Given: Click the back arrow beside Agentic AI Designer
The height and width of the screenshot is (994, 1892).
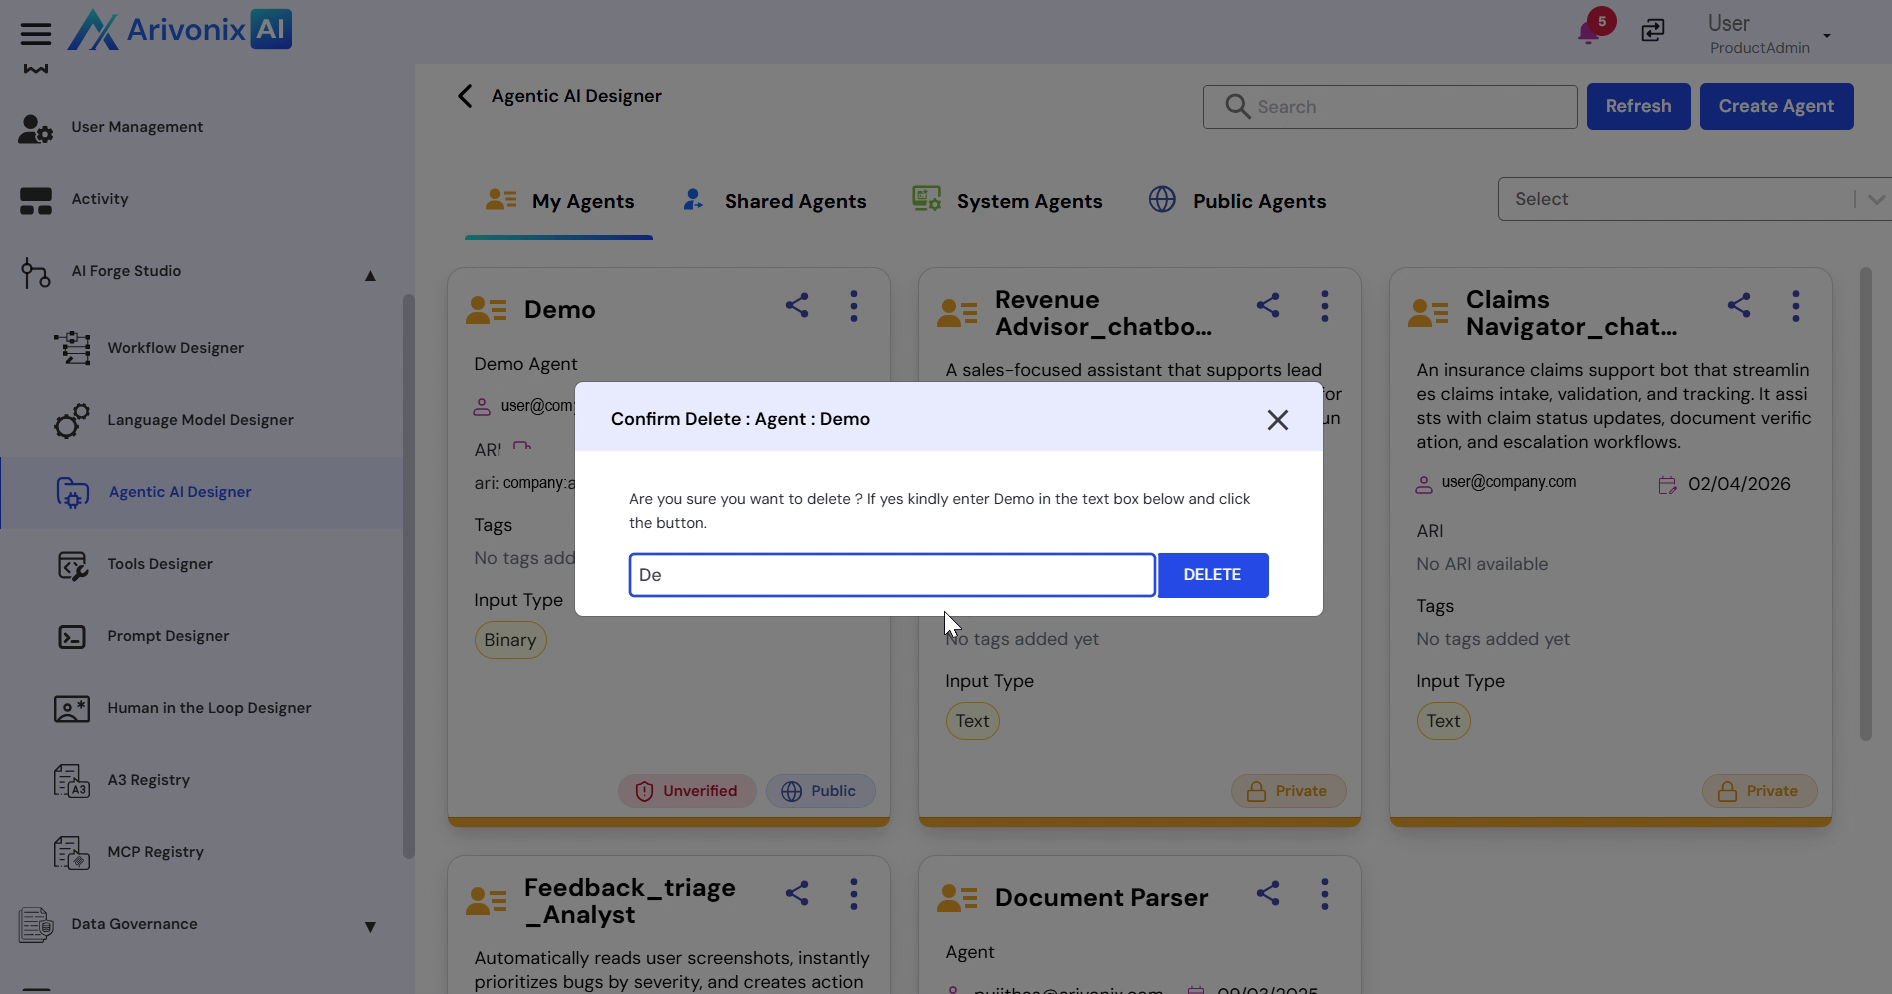Looking at the screenshot, I should tap(465, 96).
